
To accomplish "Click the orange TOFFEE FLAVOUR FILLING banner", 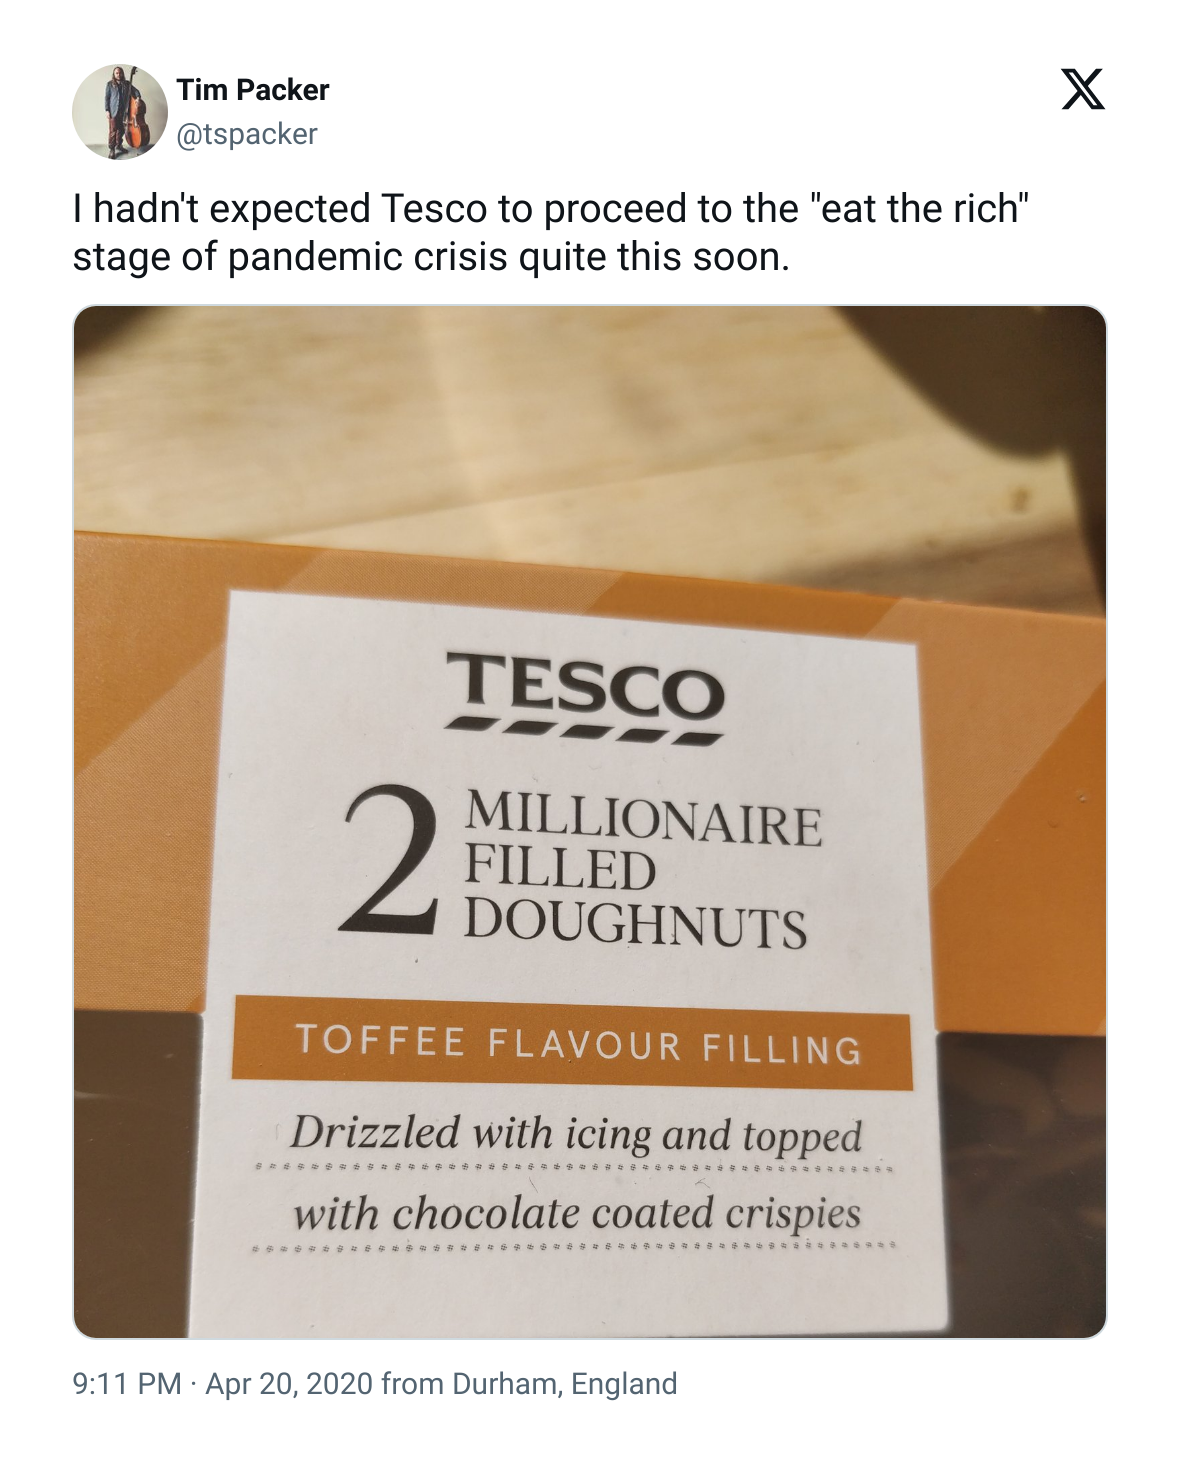I will (572, 1044).
